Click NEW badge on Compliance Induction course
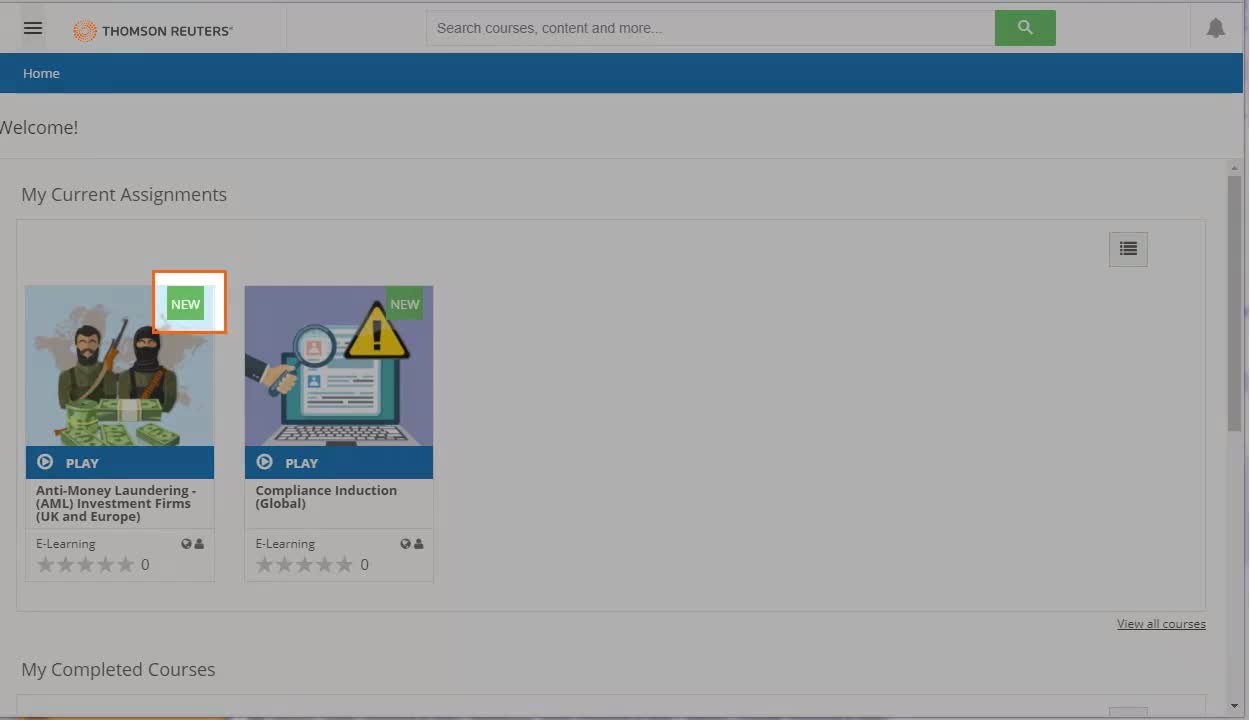 [405, 304]
